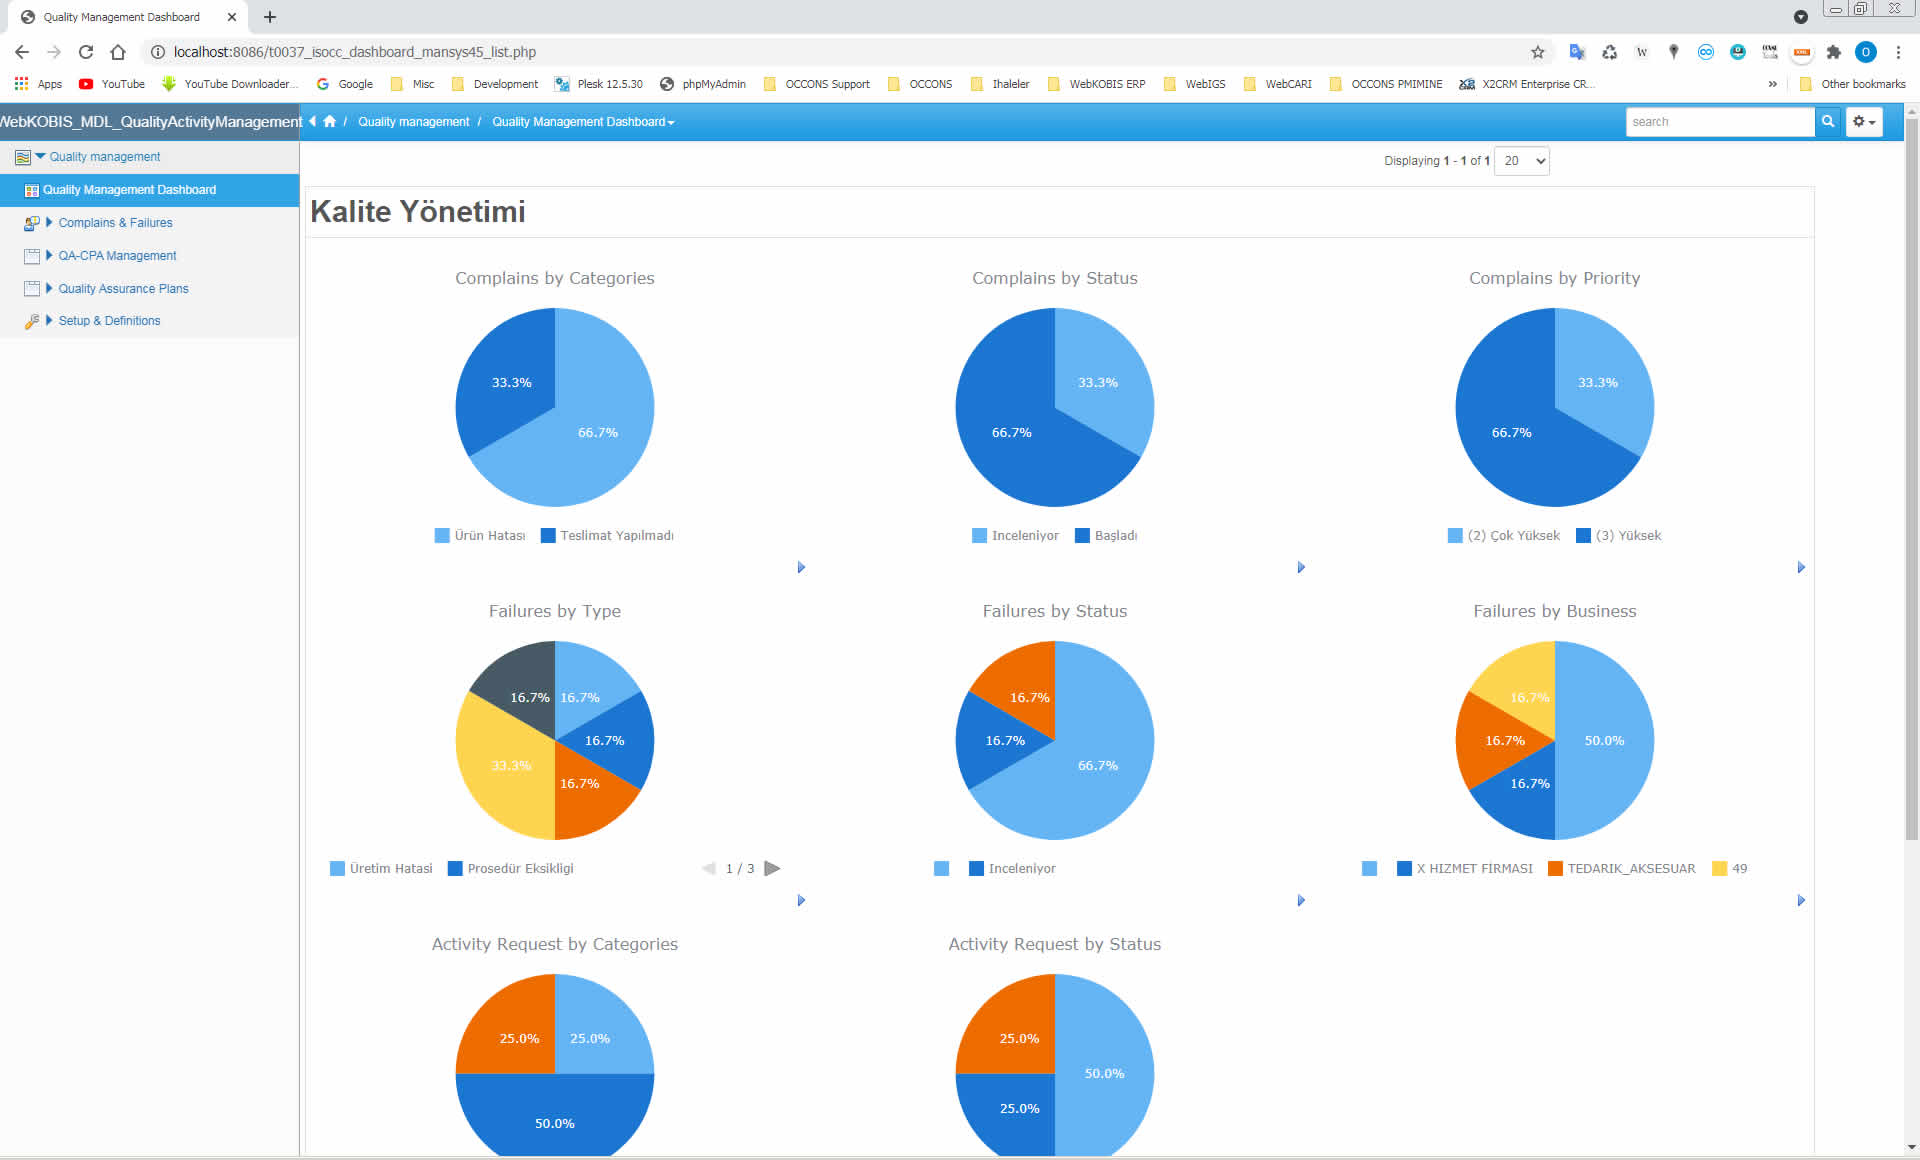Viewport: 1920px width, 1160px height.
Task: Open the Development bookmarks folder
Action: [495, 84]
